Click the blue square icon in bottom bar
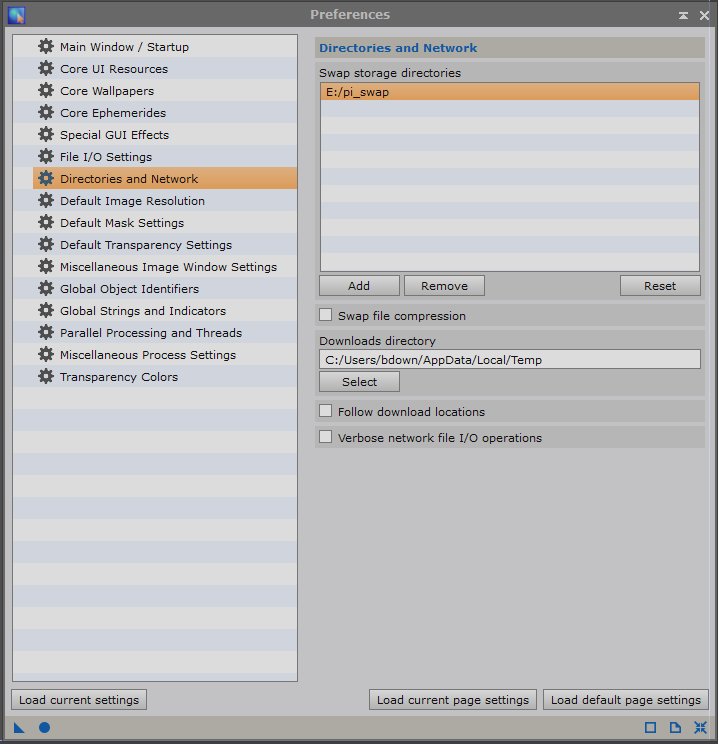 point(650,727)
